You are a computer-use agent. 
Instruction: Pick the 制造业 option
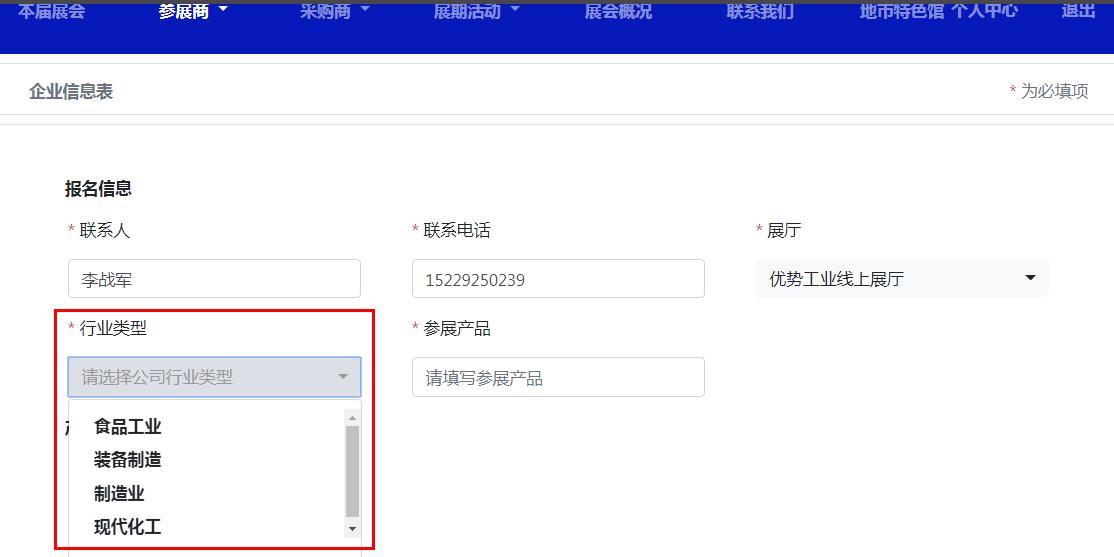(x=120, y=494)
